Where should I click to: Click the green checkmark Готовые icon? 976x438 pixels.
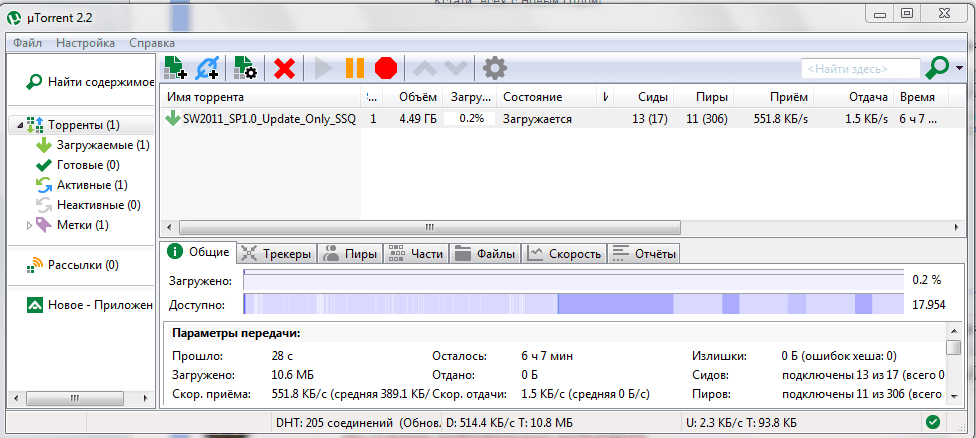[44, 165]
